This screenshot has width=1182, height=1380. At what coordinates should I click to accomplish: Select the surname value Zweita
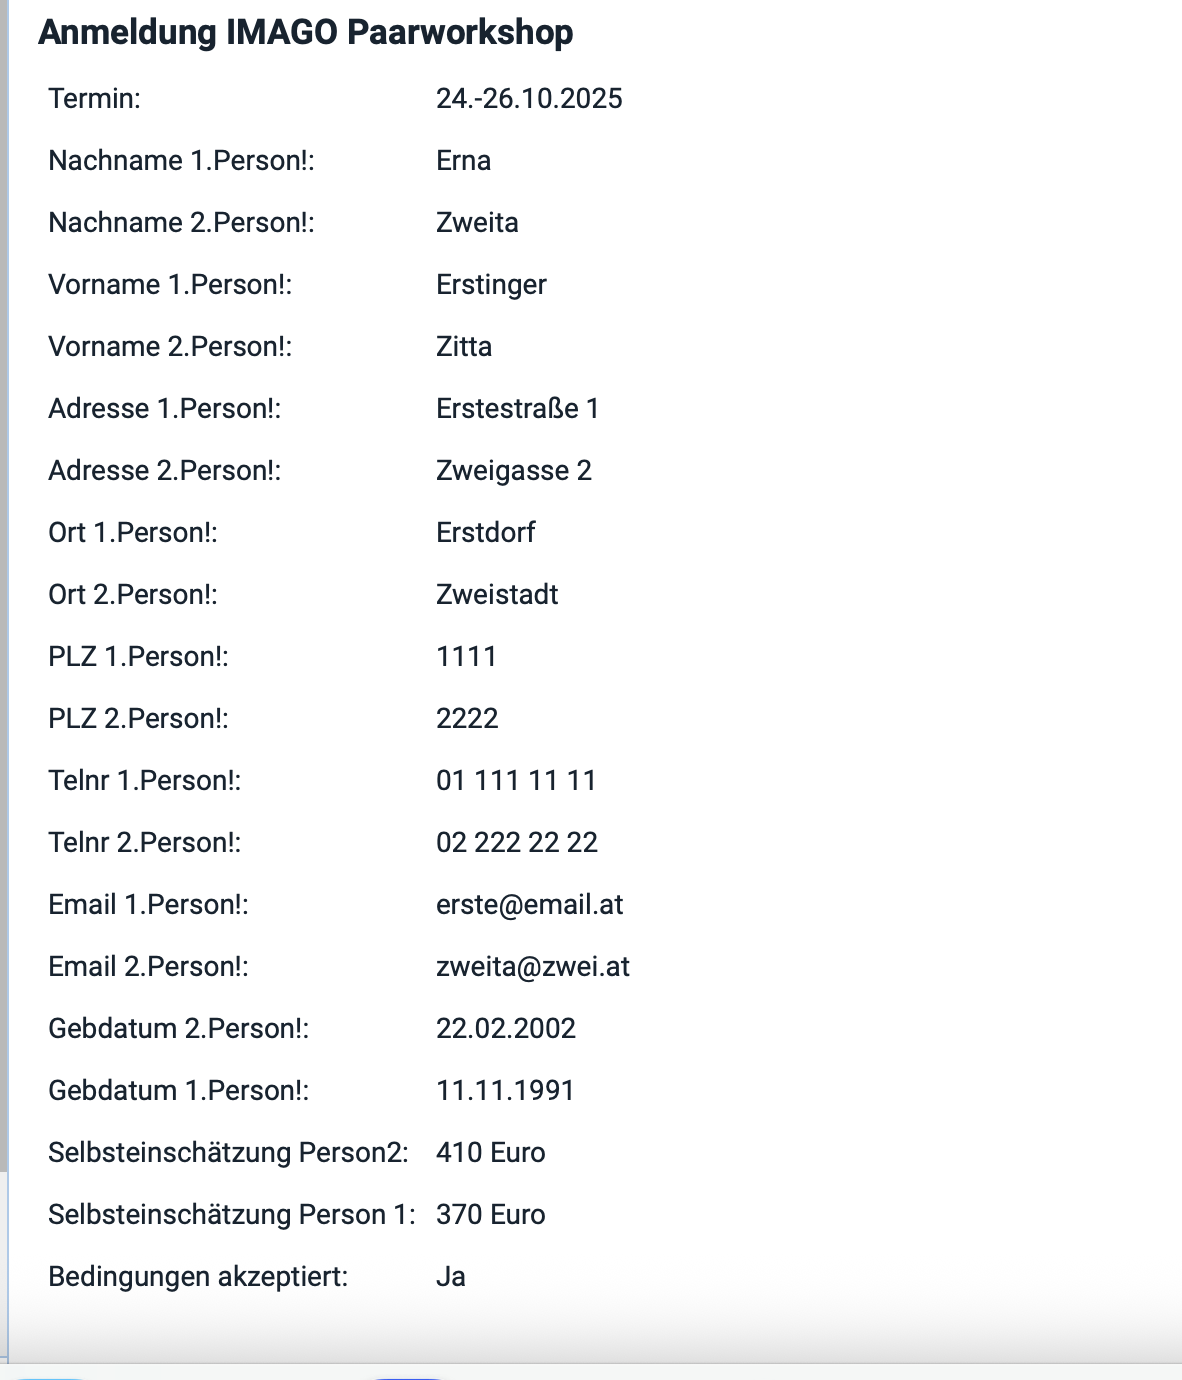477,222
